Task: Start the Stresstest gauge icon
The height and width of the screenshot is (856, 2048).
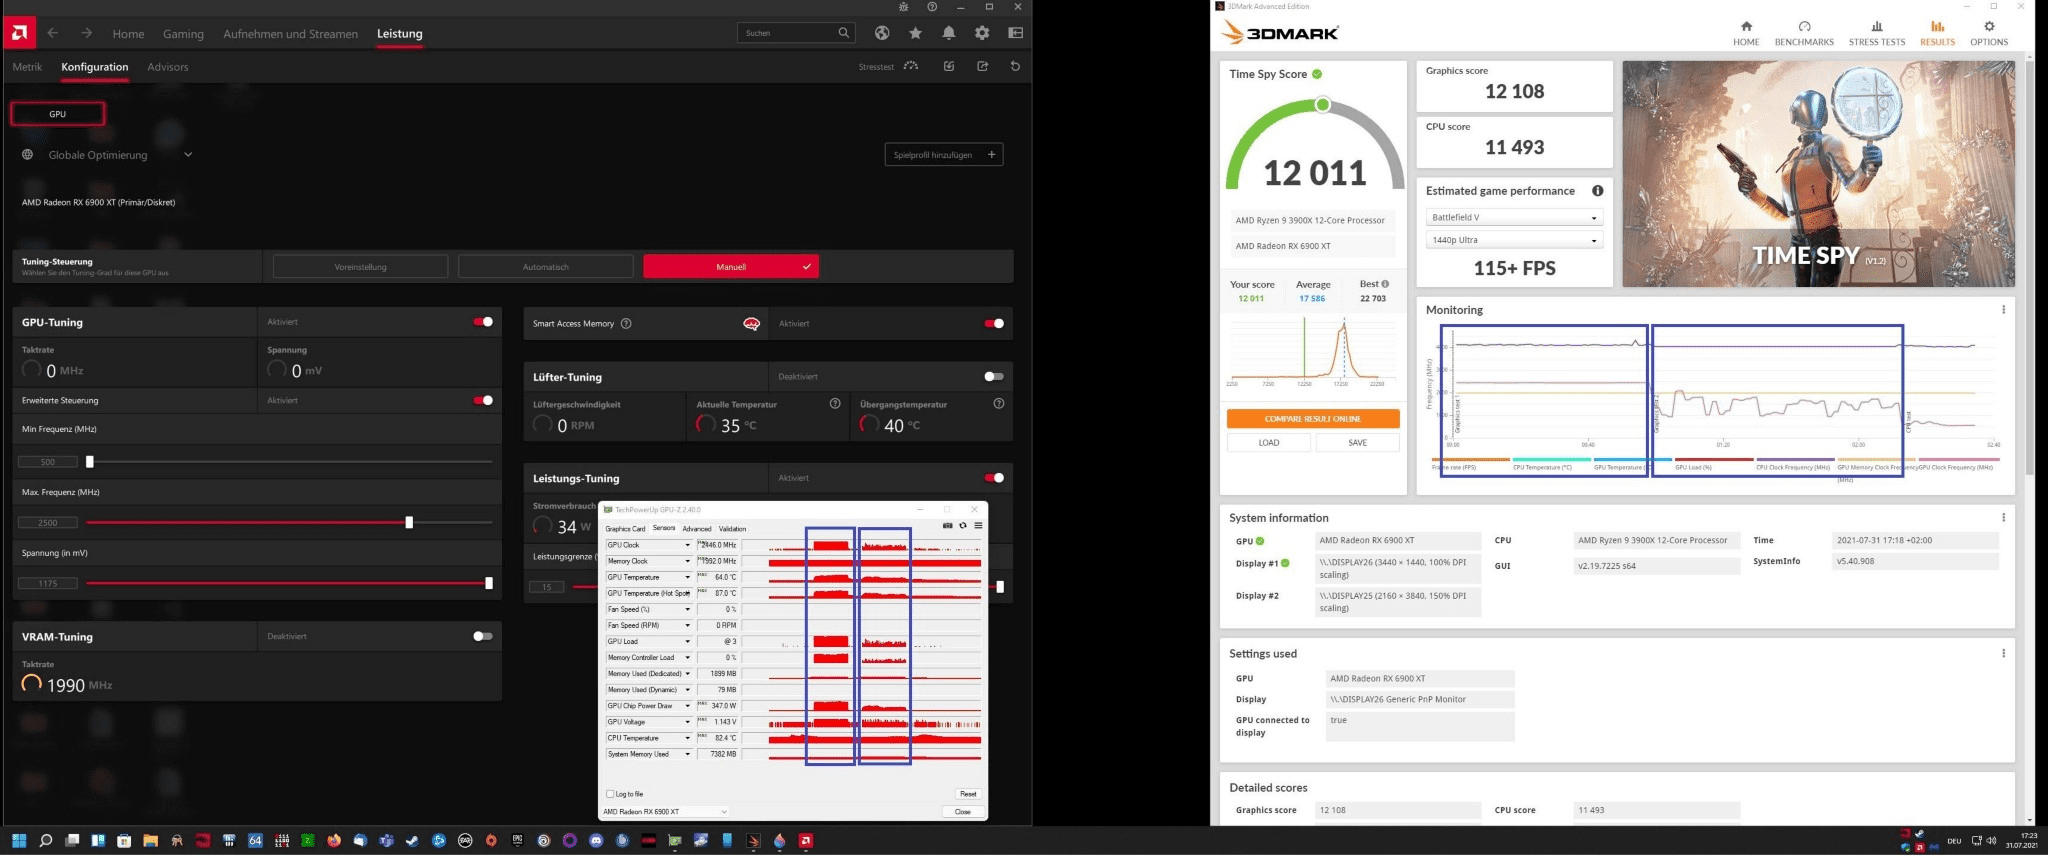Action: point(910,66)
